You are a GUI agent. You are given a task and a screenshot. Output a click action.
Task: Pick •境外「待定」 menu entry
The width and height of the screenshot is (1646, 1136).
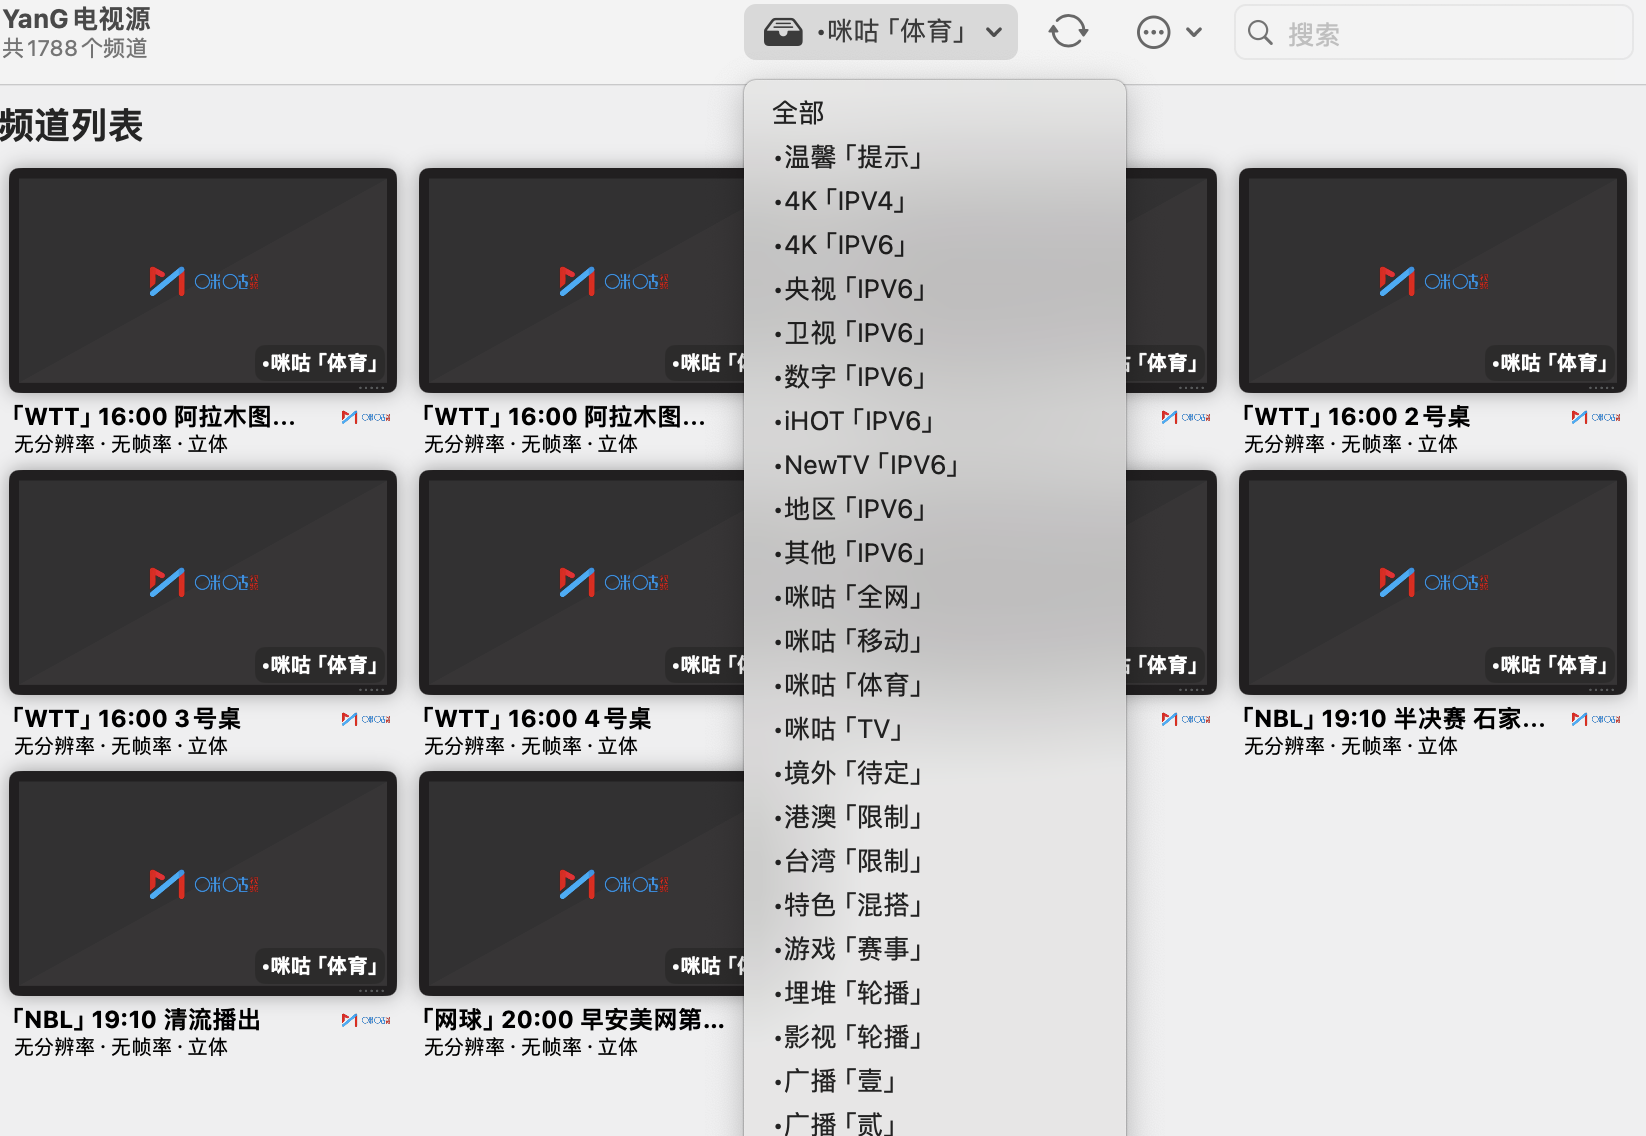(x=935, y=773)
